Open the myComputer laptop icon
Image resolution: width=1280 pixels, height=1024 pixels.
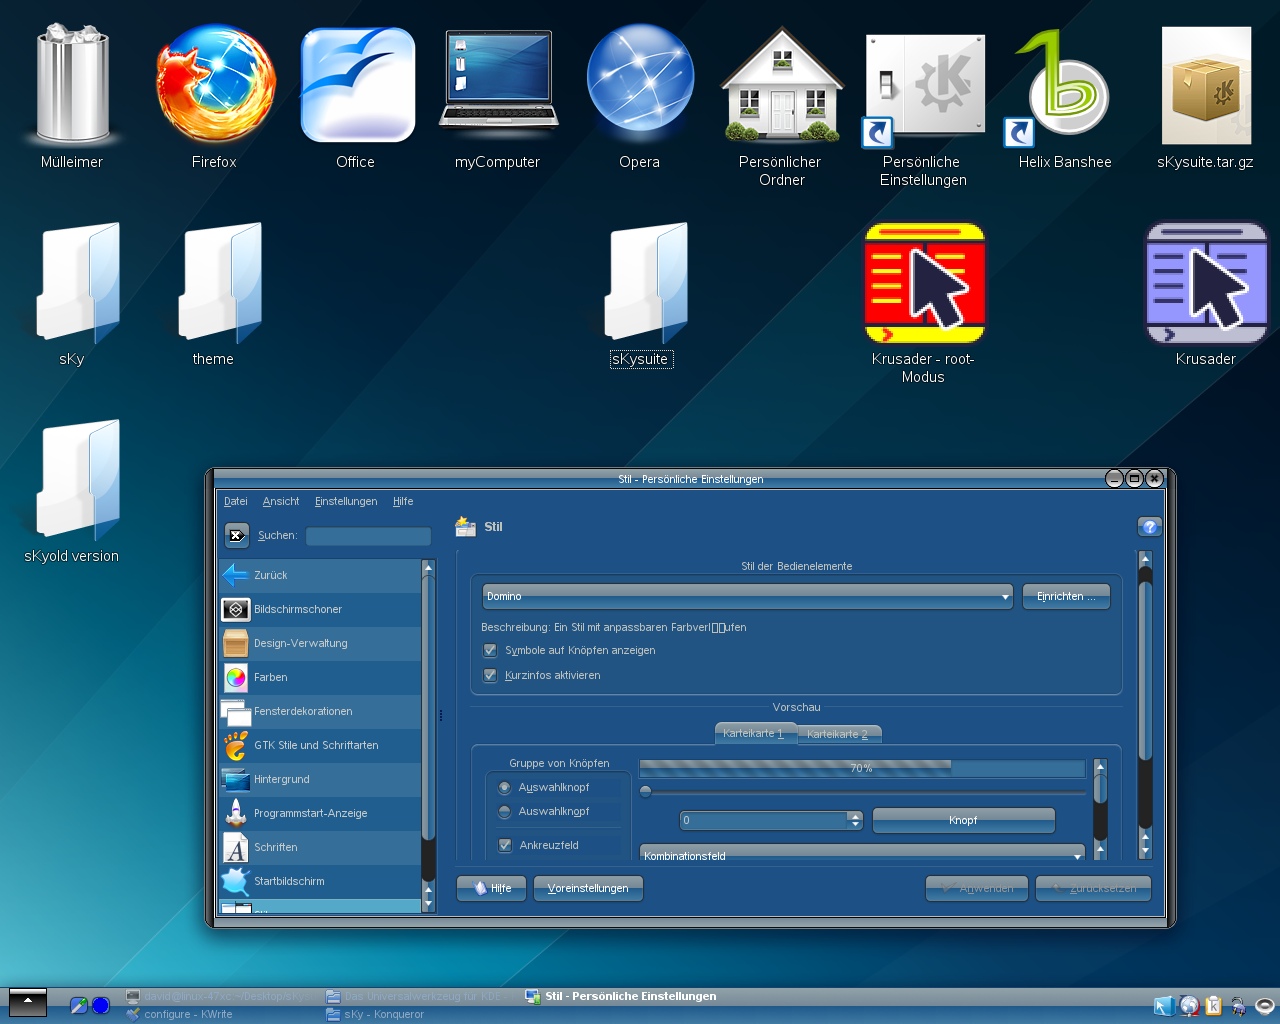(x=498, y=80)
